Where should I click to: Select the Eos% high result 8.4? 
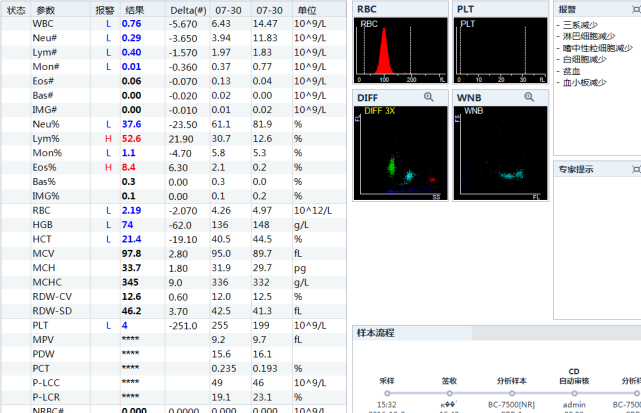coord(128,167)
